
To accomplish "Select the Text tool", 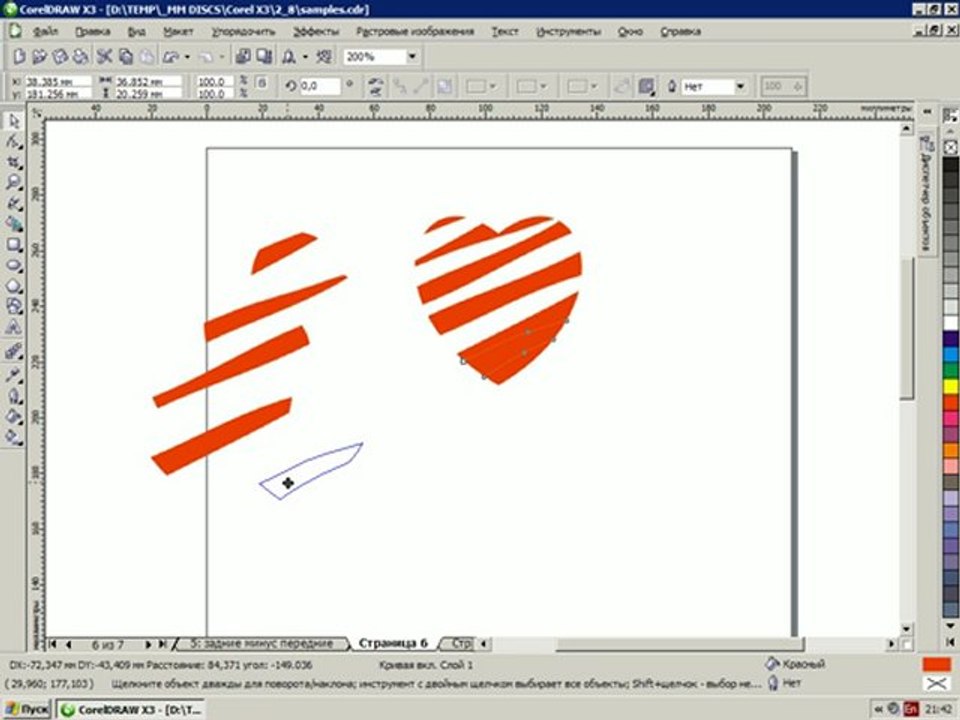I will (13, 328).
